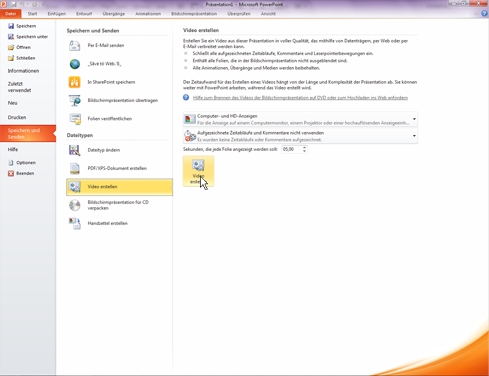Click the Optionen document icon
The height and width of the screenshot is (376, 489).
[11, 163]
